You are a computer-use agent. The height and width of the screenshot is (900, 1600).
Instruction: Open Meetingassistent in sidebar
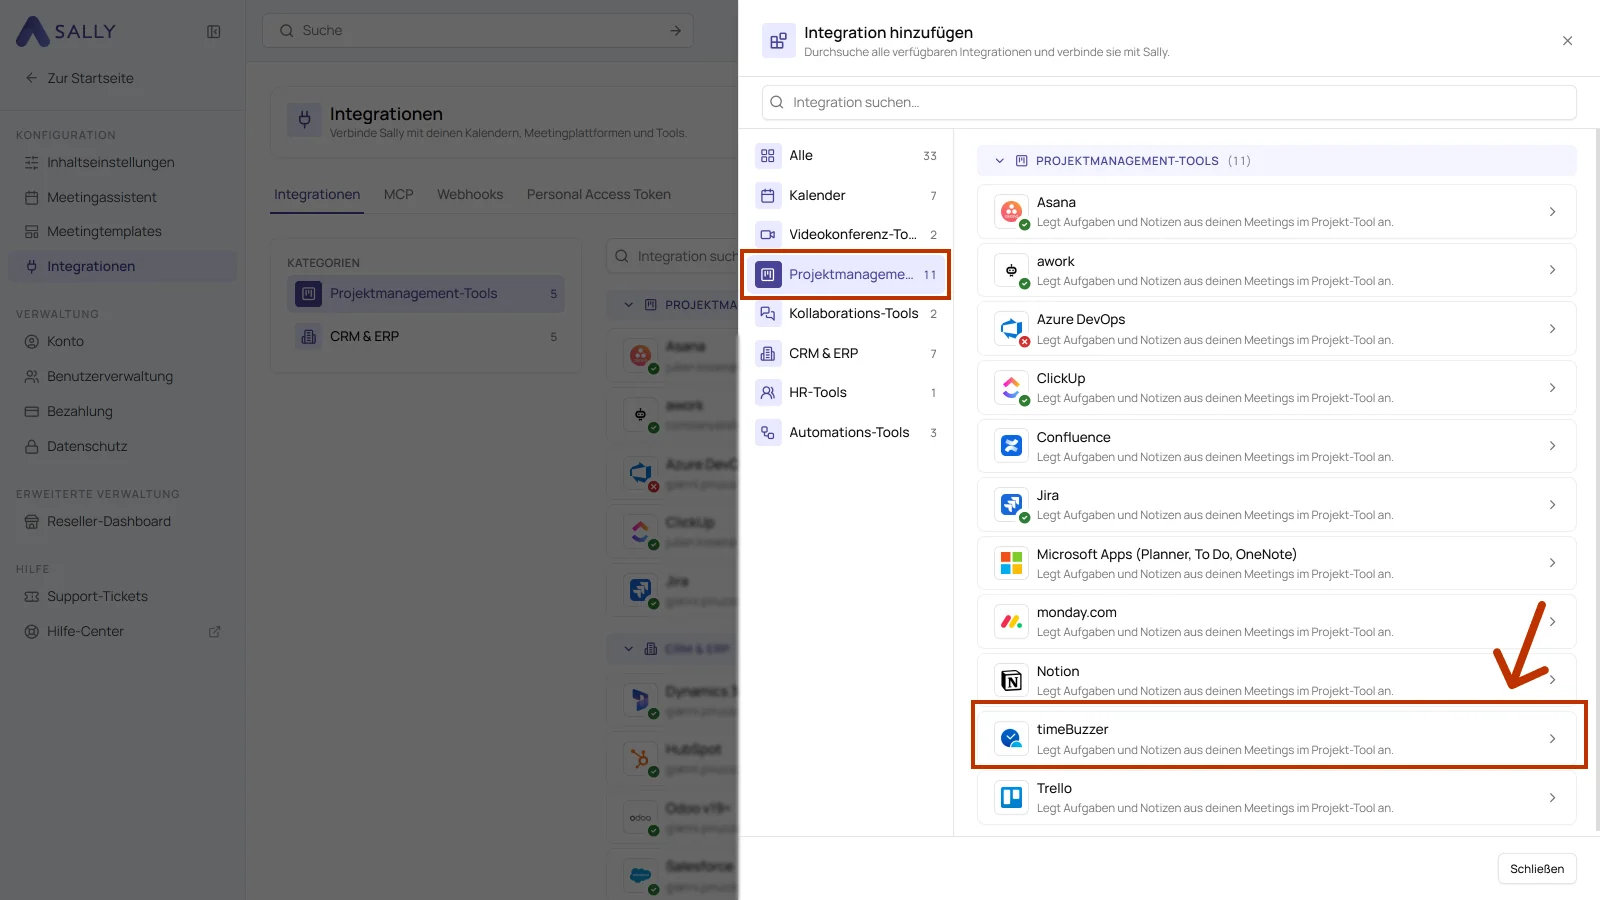click(x=122, y=197)
